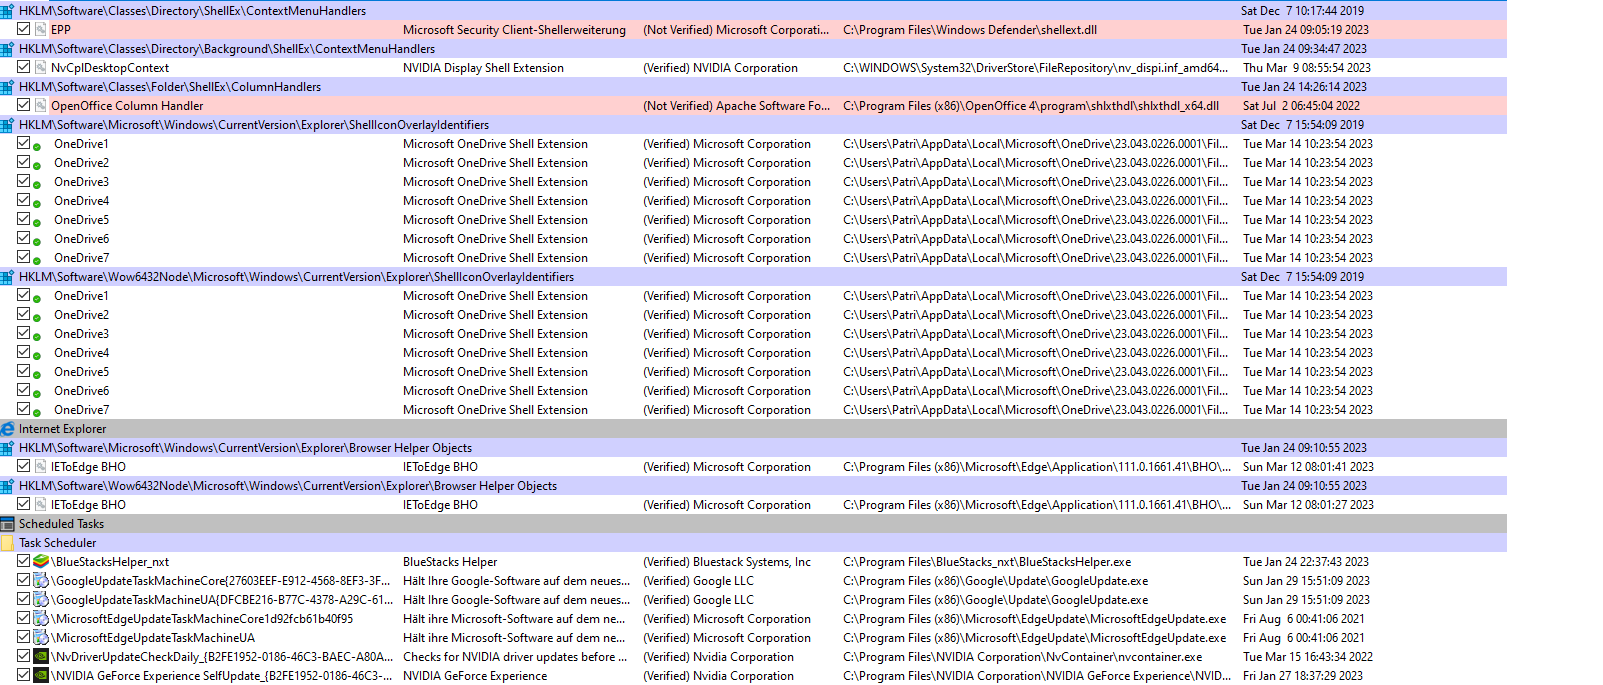Screen dimensions: 1603x685
Task: Disable GoogleUpdateTaskMachineCore via its checkbox
Action: coord(24,580)
